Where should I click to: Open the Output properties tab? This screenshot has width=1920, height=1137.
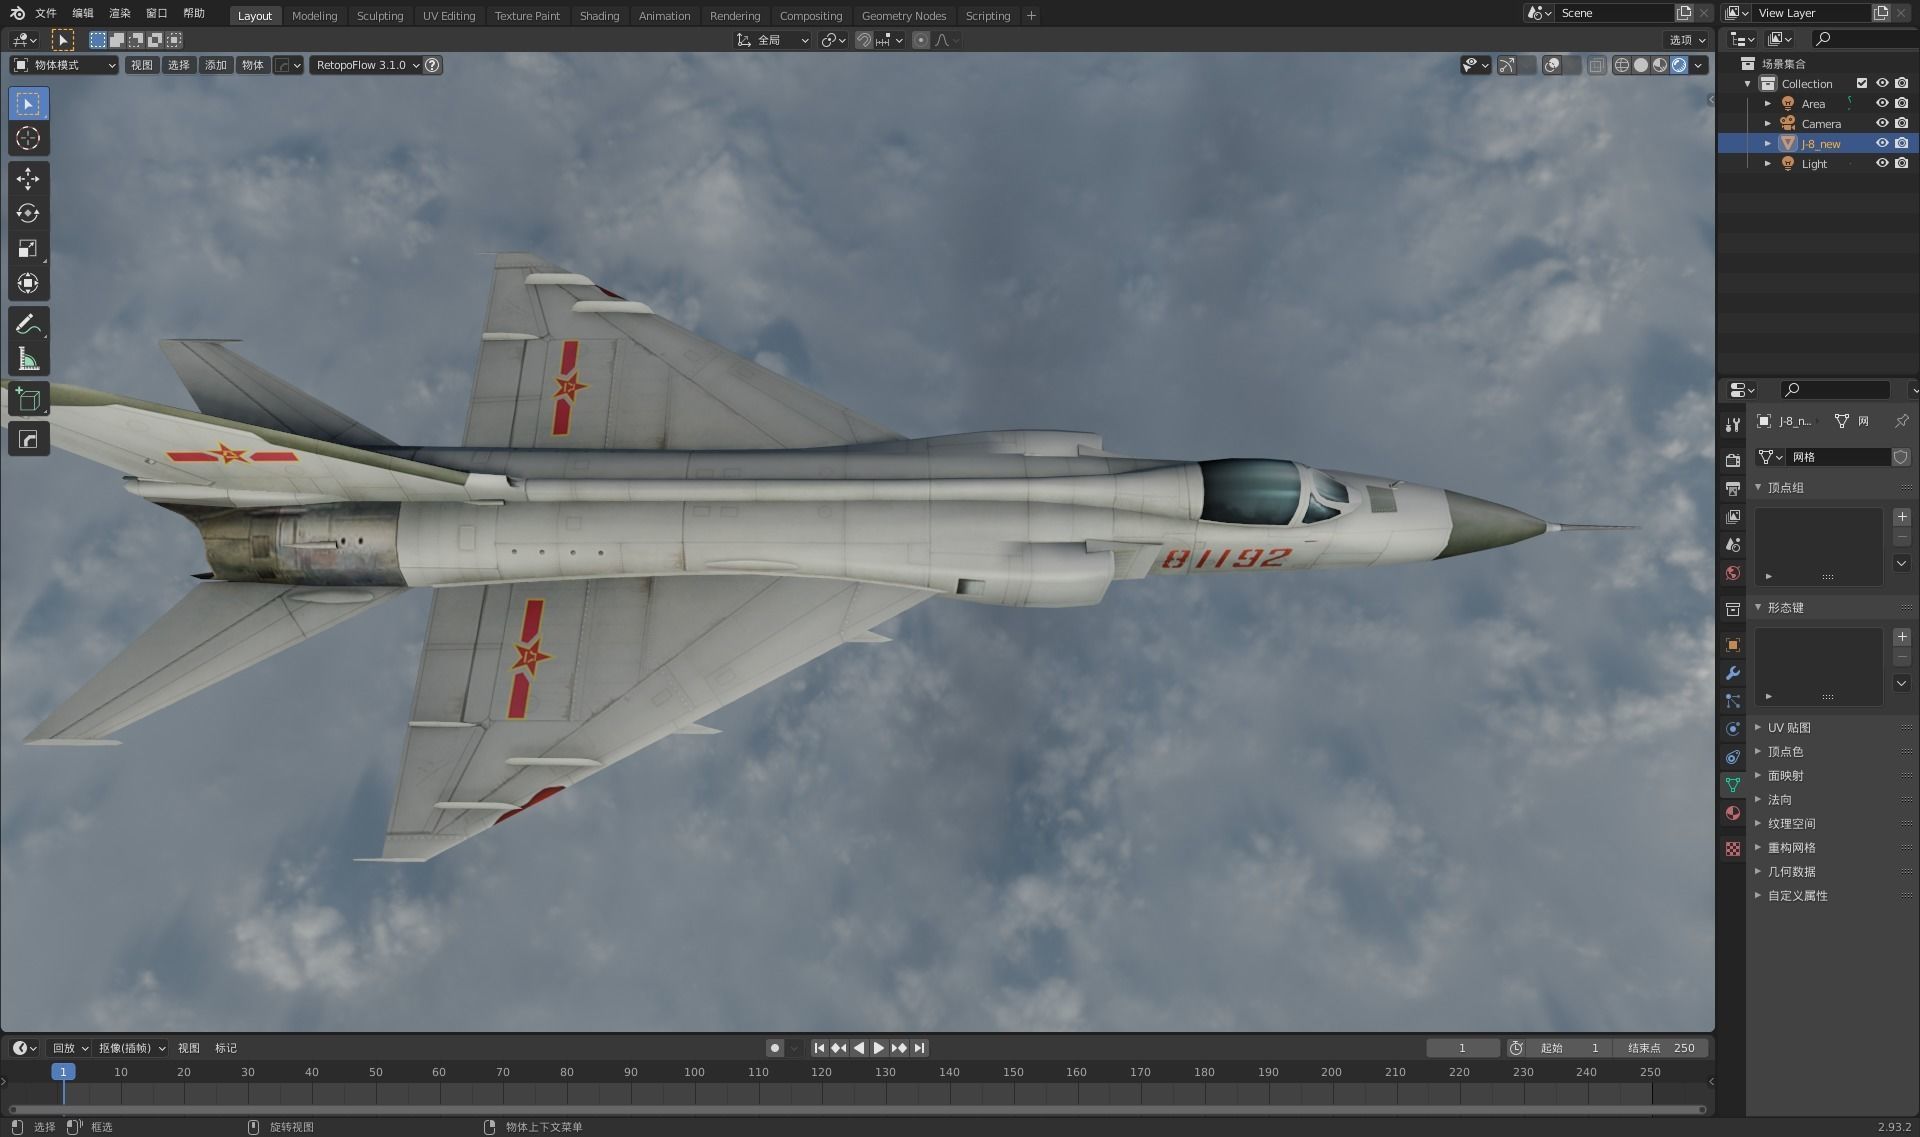[1733, 488]
